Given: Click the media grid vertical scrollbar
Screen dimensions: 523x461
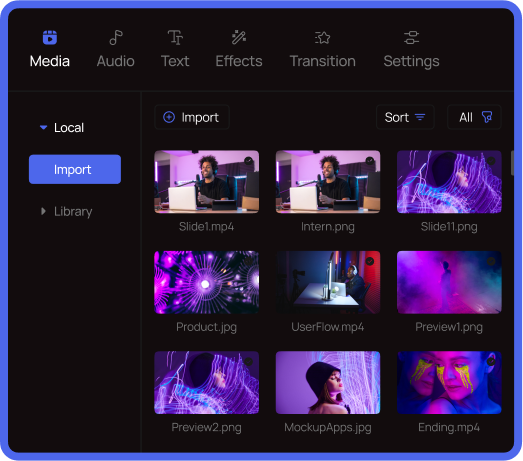Looking at the screenshot, I should 512,163.
